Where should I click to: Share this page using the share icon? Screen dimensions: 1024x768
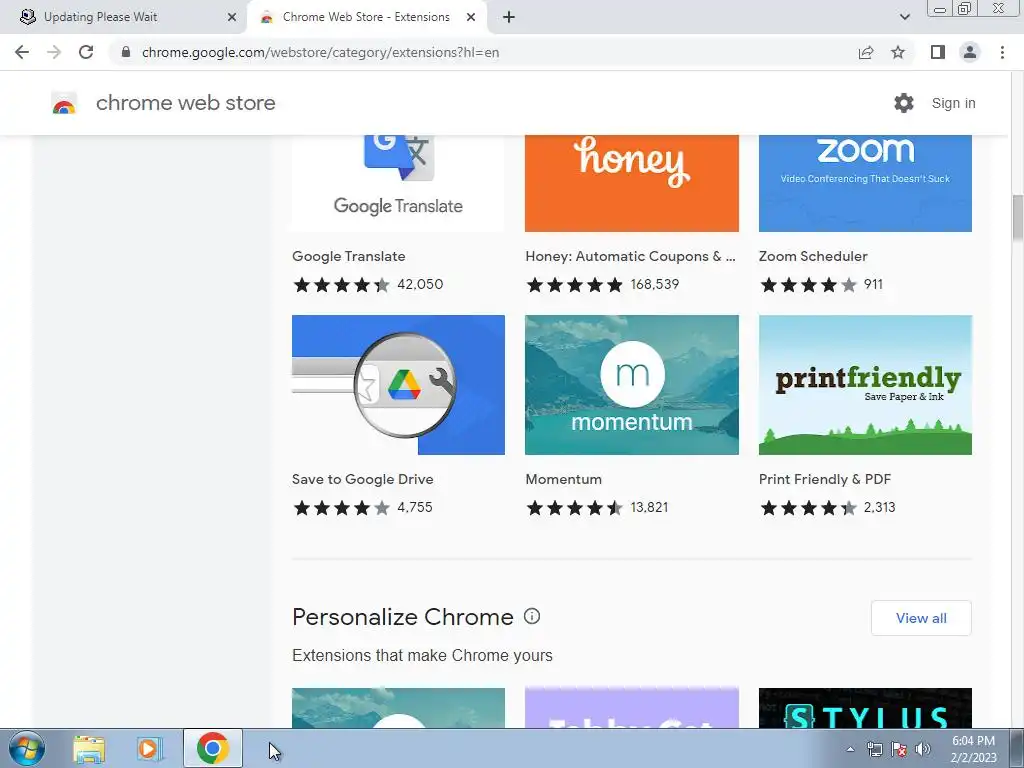click(866, 52)
